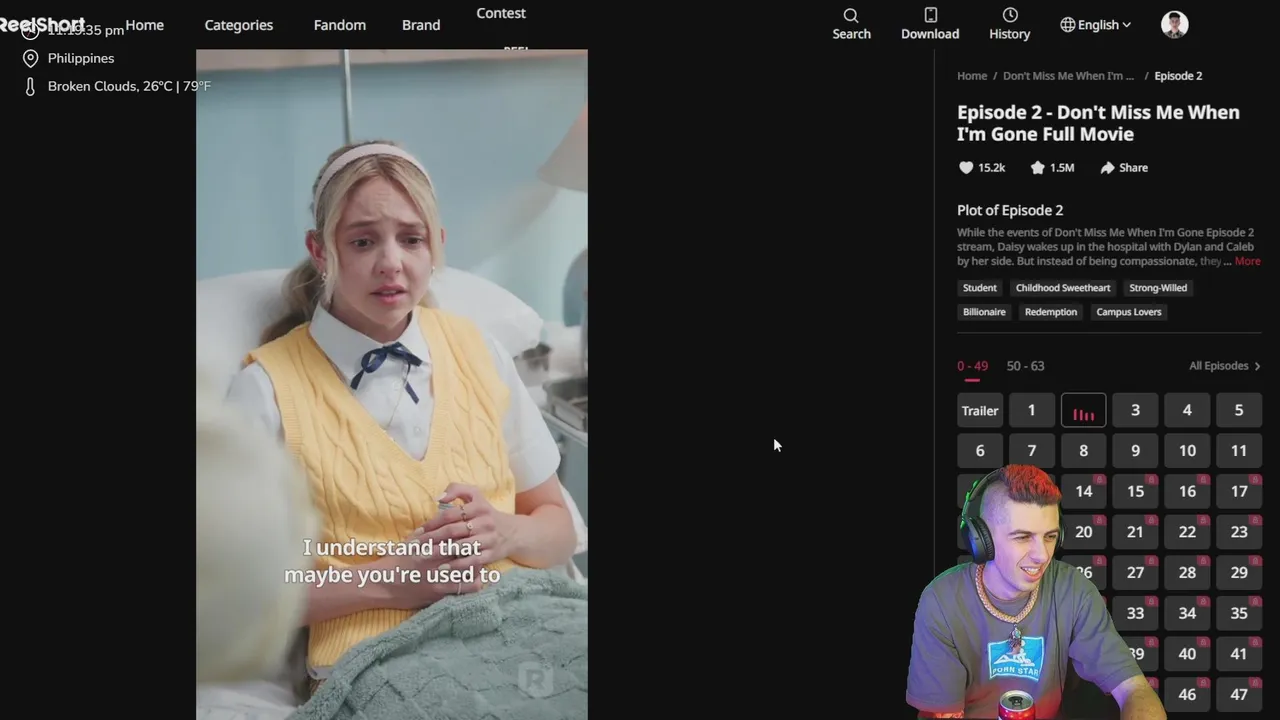Select the Campus Lovers tag
This screenshot has height=720, width=1280.
1129,312
